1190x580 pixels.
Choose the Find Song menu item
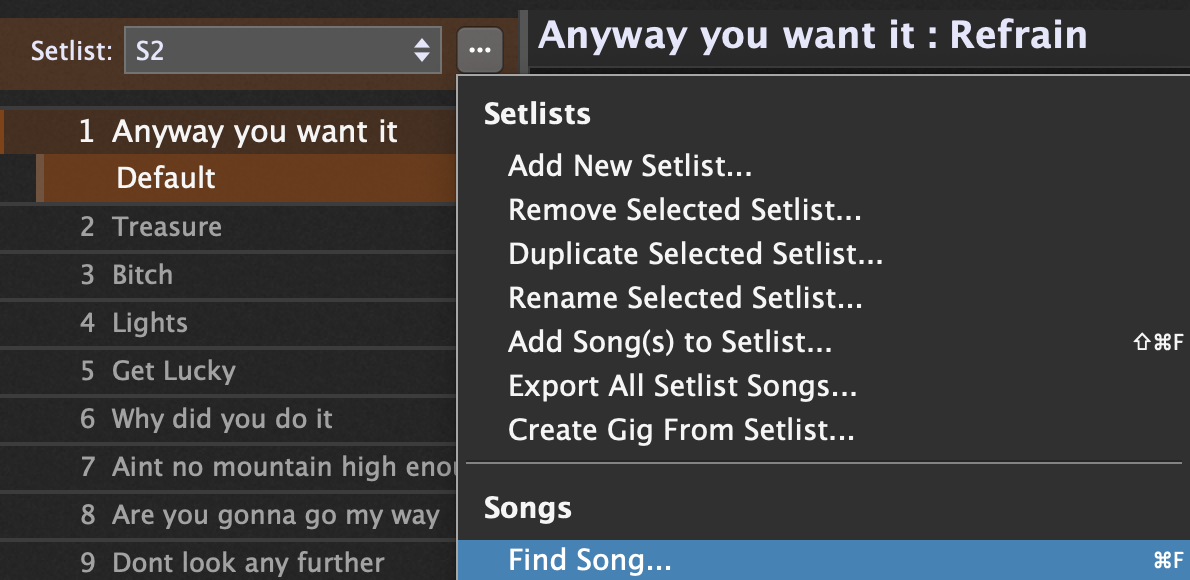[x=590, y=560]
